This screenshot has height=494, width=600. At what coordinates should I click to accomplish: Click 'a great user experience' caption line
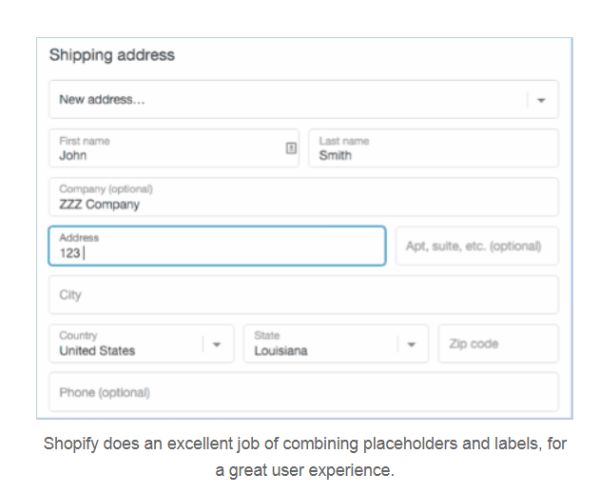(x=304, y=467)
